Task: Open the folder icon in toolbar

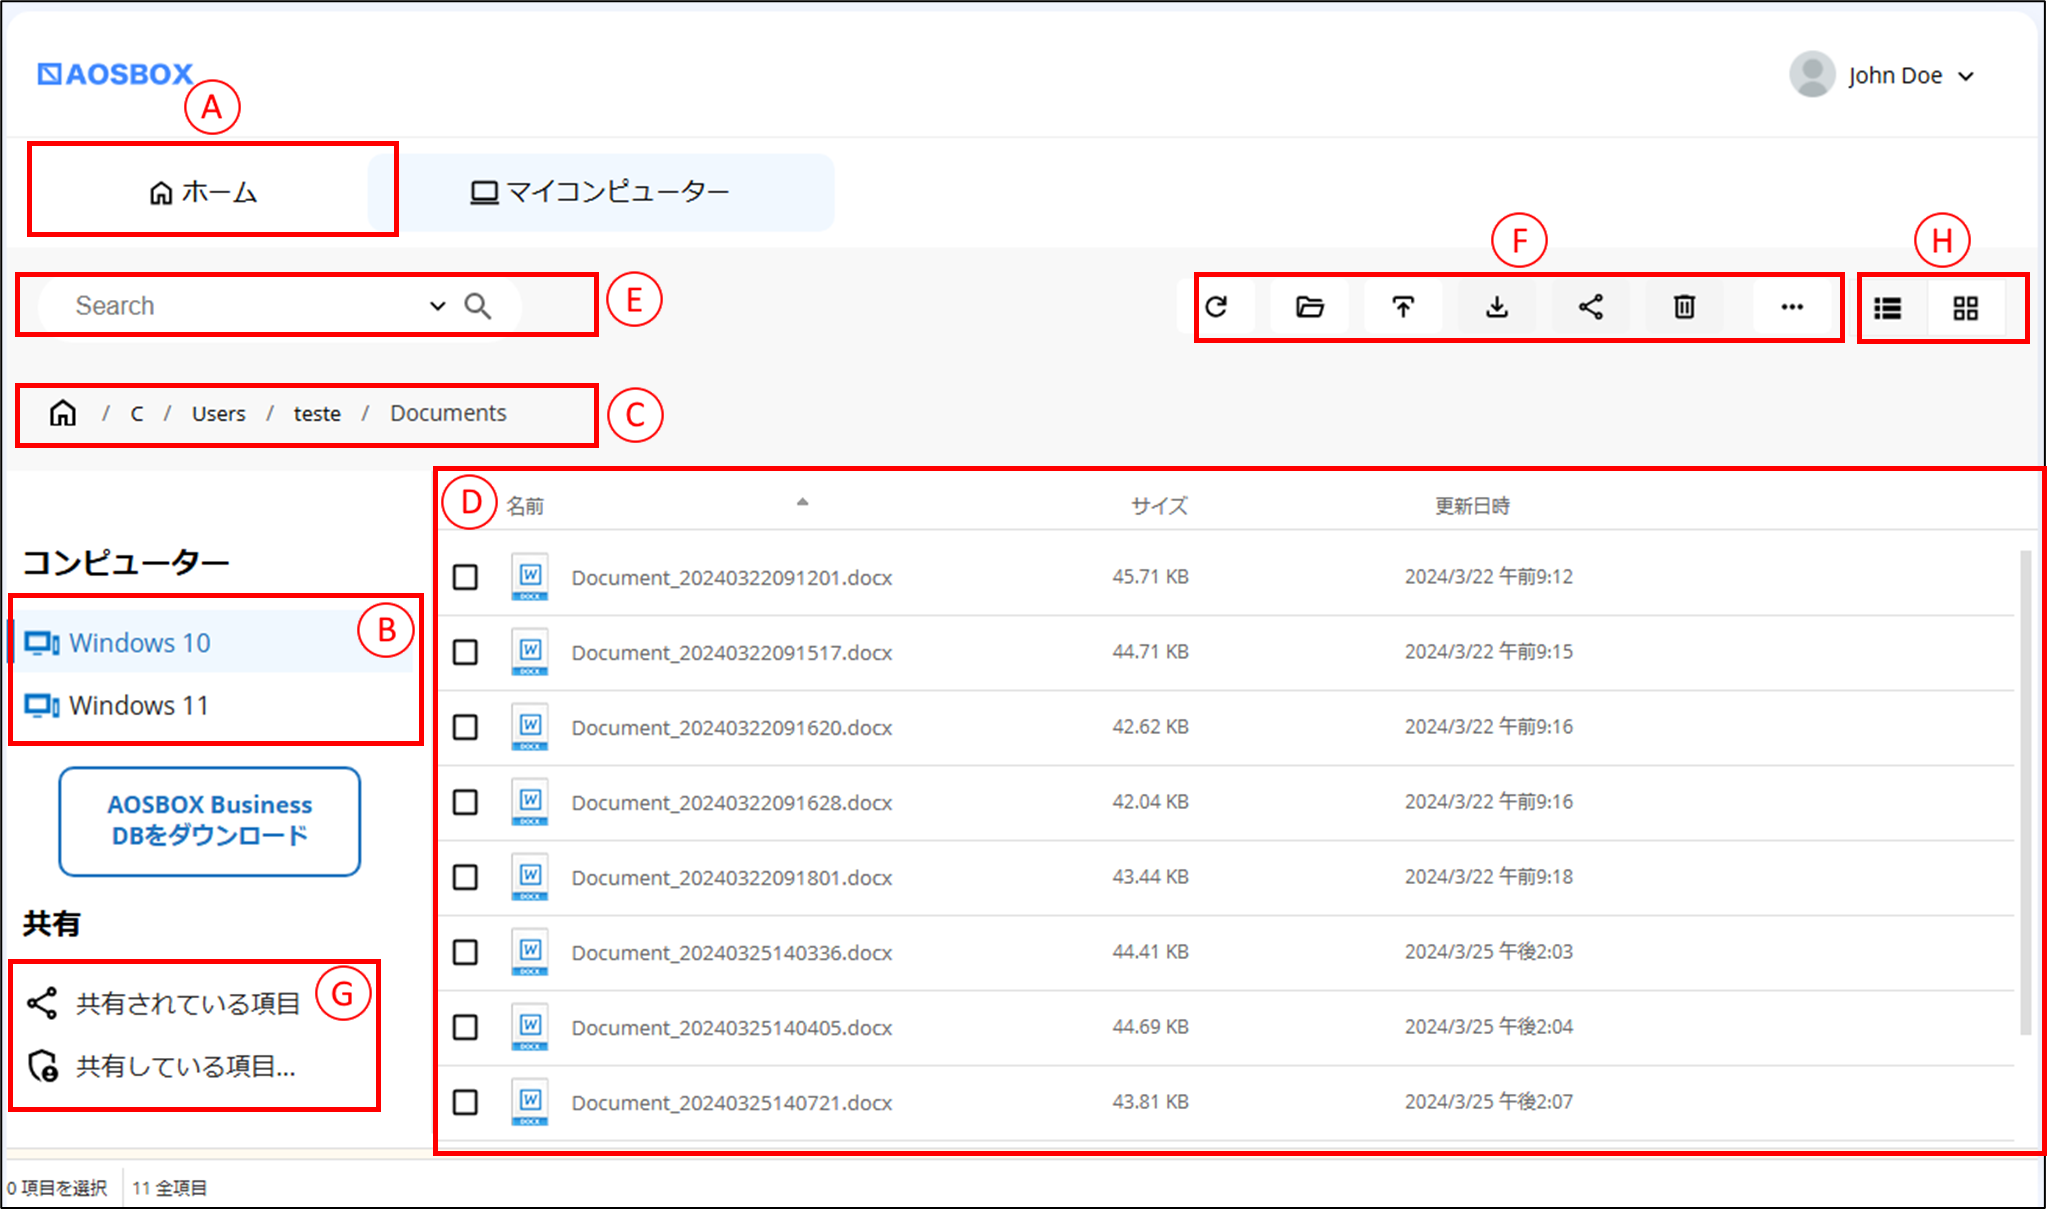Action: tap(1310, 307)
